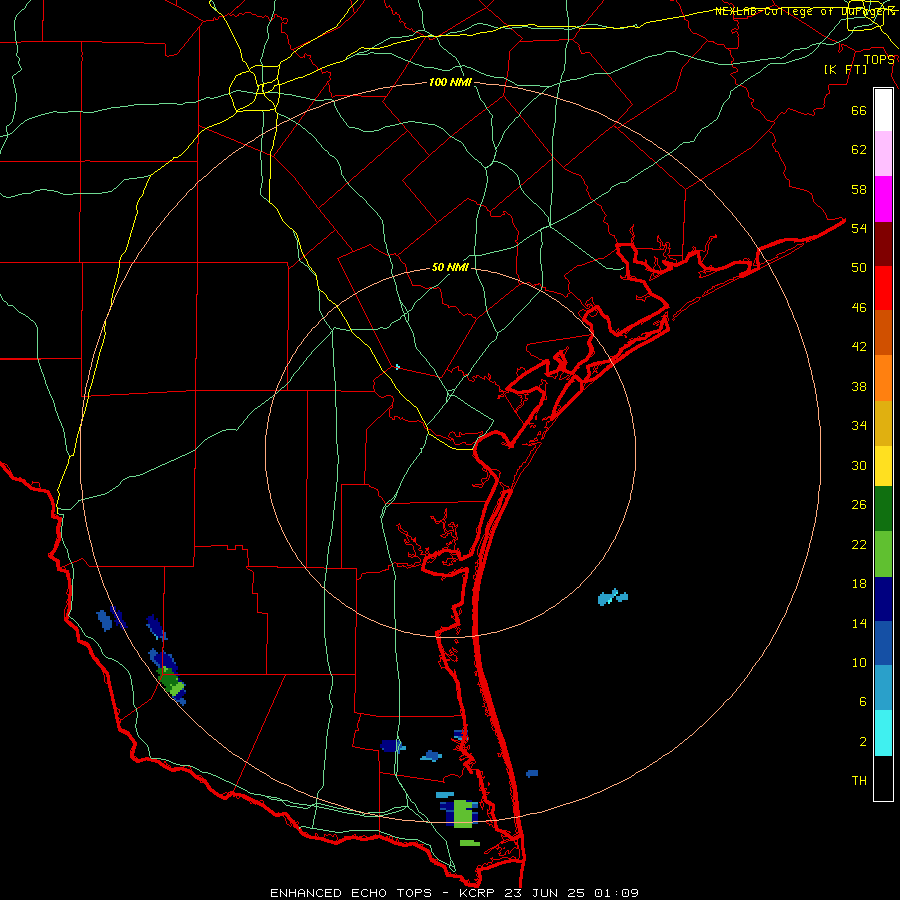Click legend value "10"
The width and height of the screenshot is (900, 900).
(x=859, y=663)
